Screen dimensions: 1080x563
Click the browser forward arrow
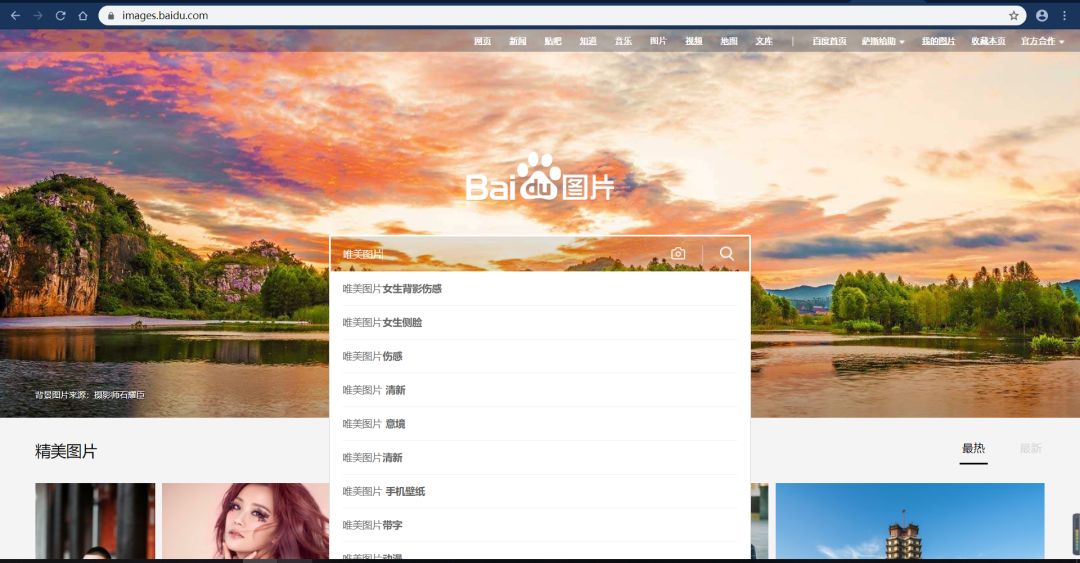pyautogui.click(x=38, y=15)
